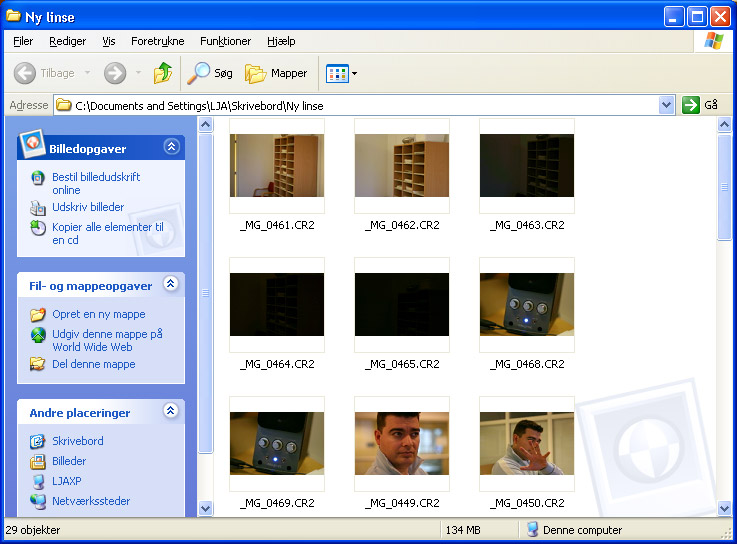Open the Foretrukne menu
This screenshot has height=544, width=737.
click(x=157, y=41)
